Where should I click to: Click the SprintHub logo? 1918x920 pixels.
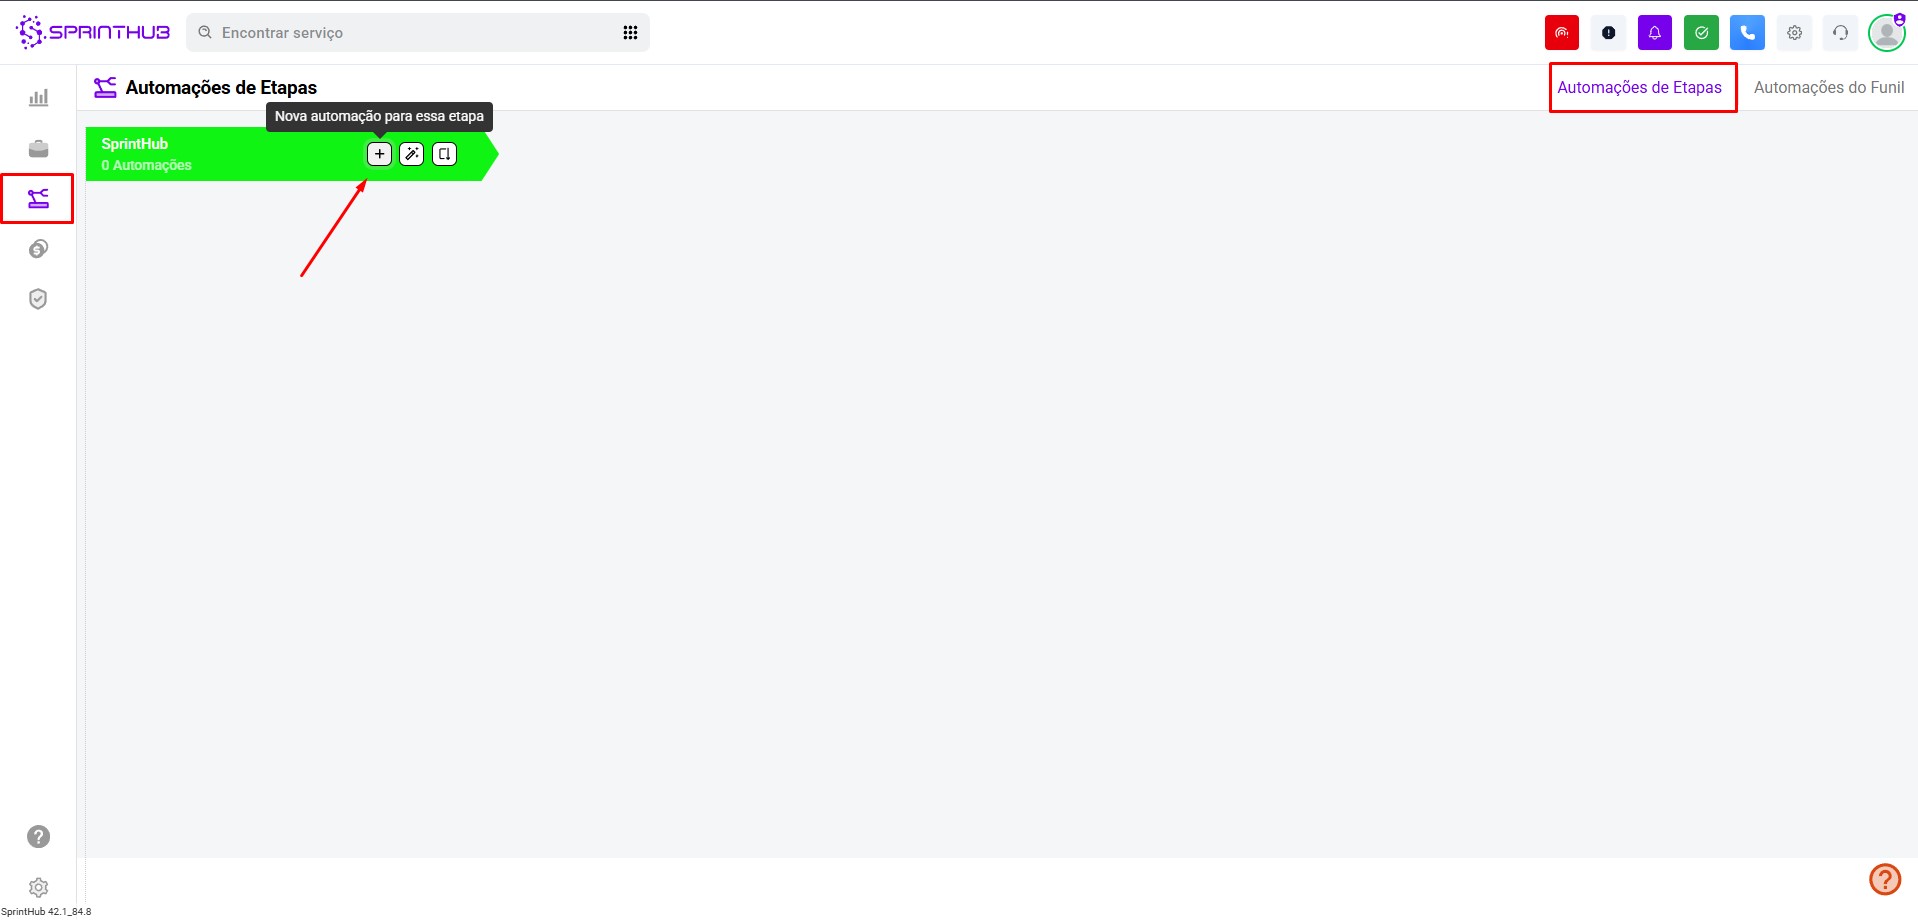point(93,32)
